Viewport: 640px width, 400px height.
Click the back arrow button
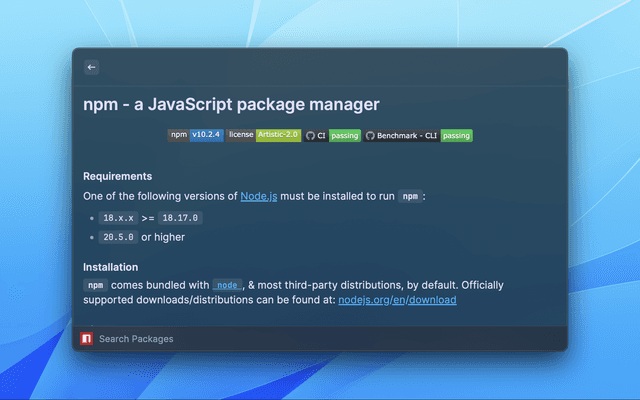[x=91, y=67]
